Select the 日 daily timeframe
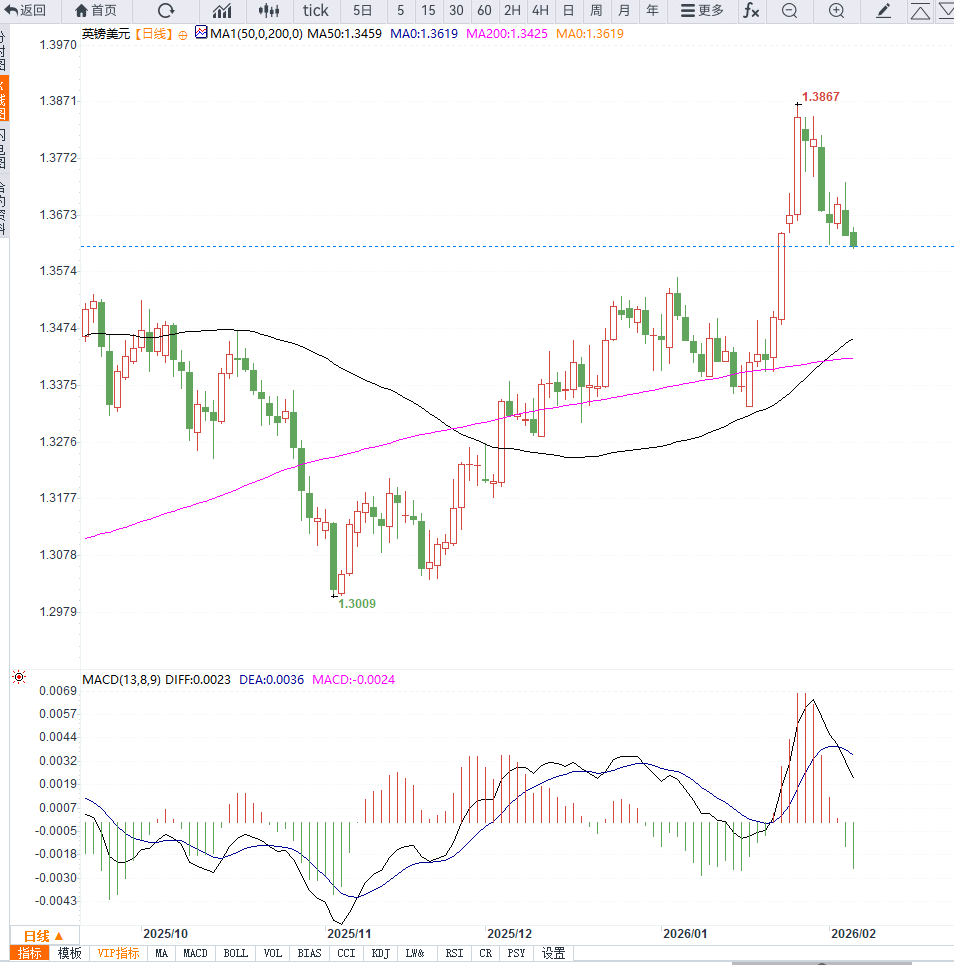 pos(568,10)
